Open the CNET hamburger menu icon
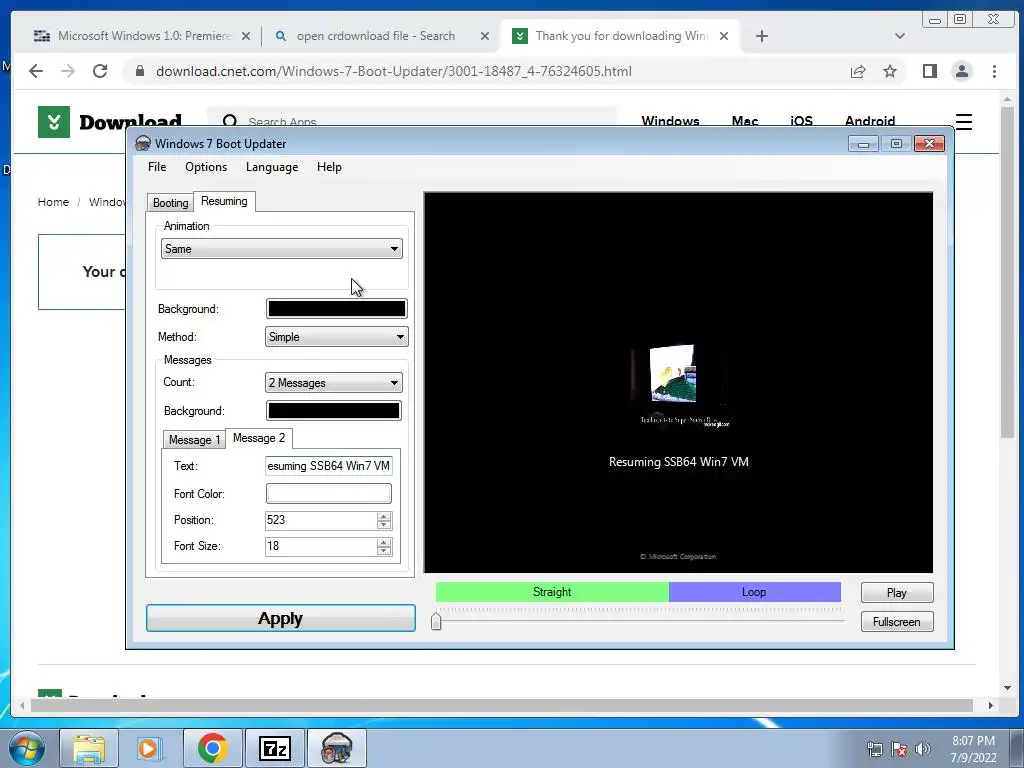Viewport: 1024px width, 768px height. (964, 122)
